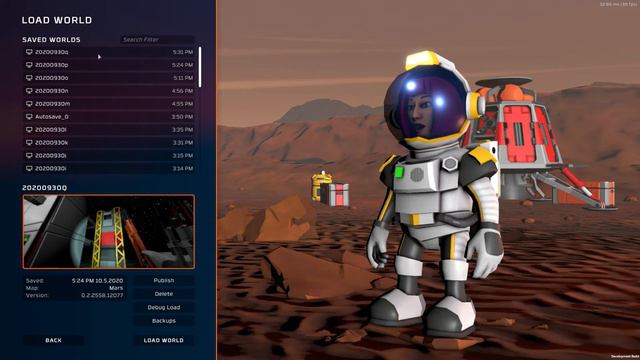
Task: Select the save with time 3:15 PM
Action: pyautogui.click(x=109, y=156)
